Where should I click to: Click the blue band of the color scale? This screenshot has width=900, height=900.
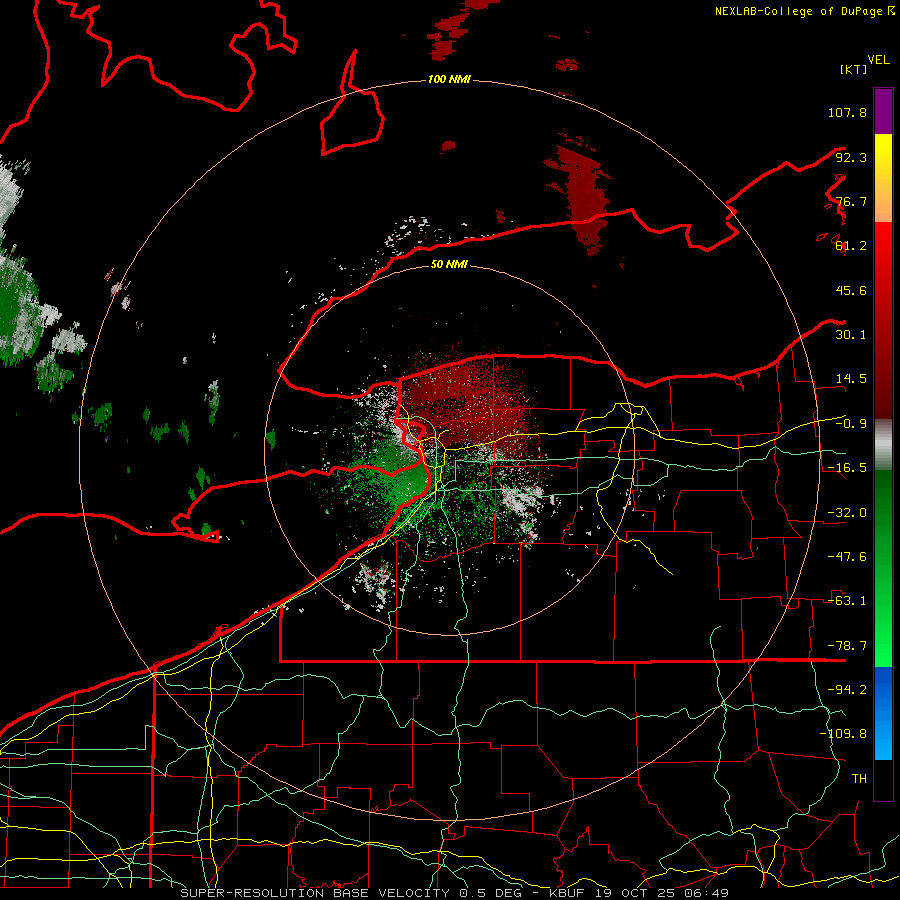(x=883, y=713)
